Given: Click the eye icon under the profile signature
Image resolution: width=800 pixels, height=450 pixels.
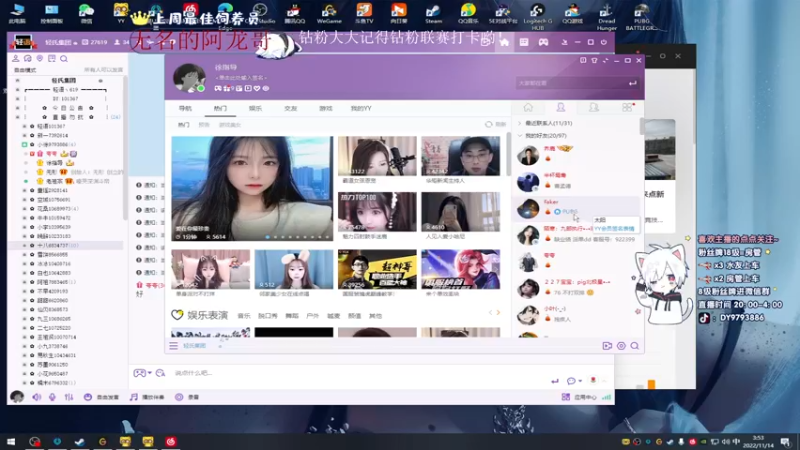Looking at the screenshot, I should pyautogui.click(x=266, y=88).
